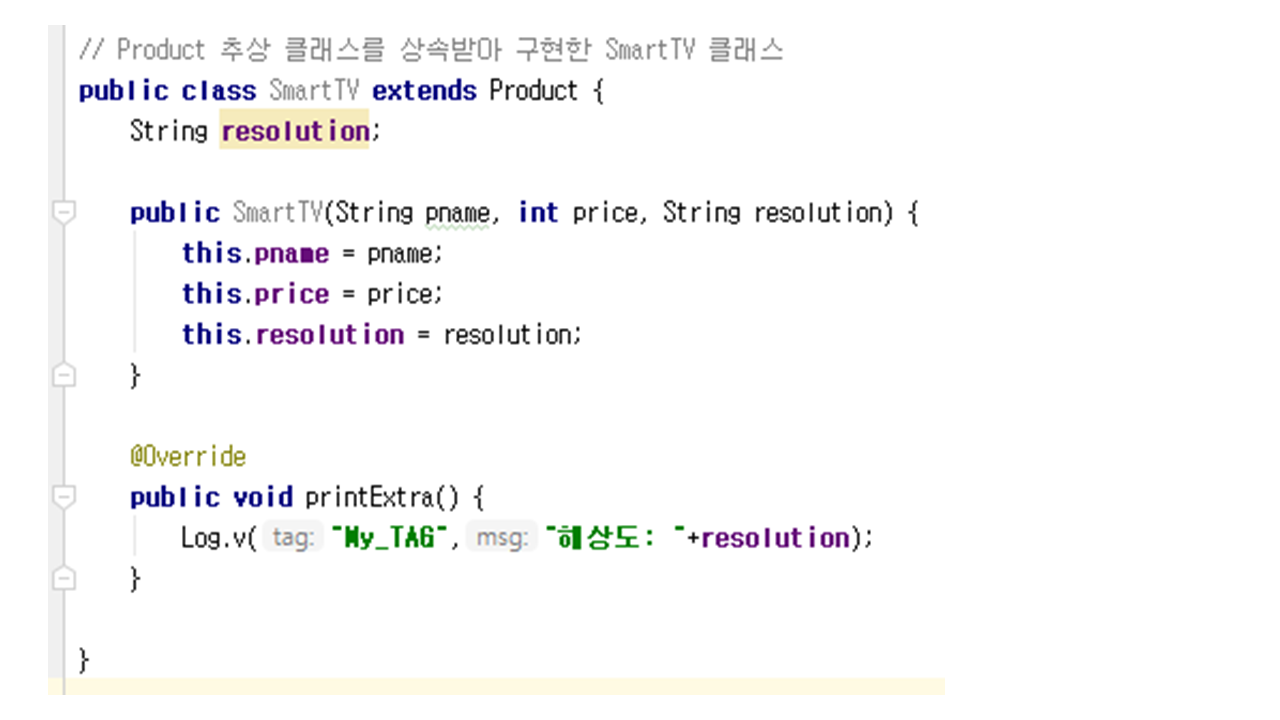Click fold end marker of SmartTV constructor
The image size is (1280, 720).
pos(63,376)
